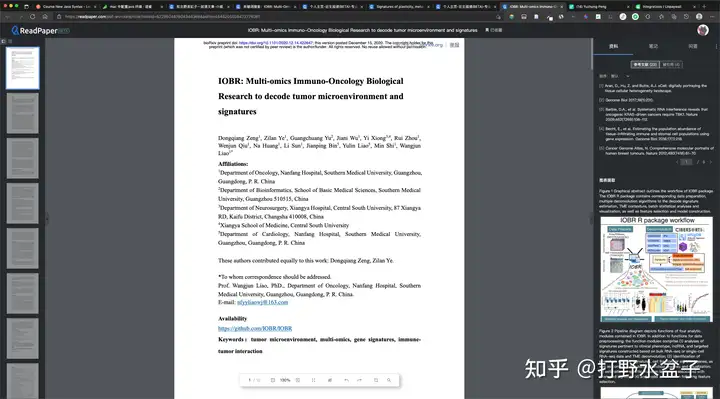Screen dimensions: 720x399
Task: Toggle the thumbnail panel icon at top left
Action: click(x=4, y=41)
